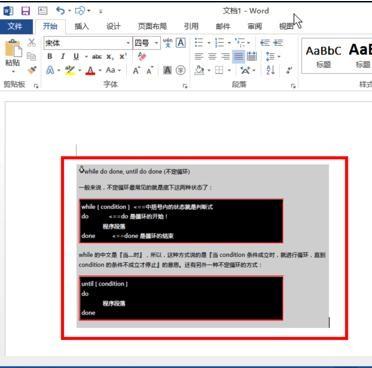Toggle superscript formatting
372x368 pixels.
point(123,57)
